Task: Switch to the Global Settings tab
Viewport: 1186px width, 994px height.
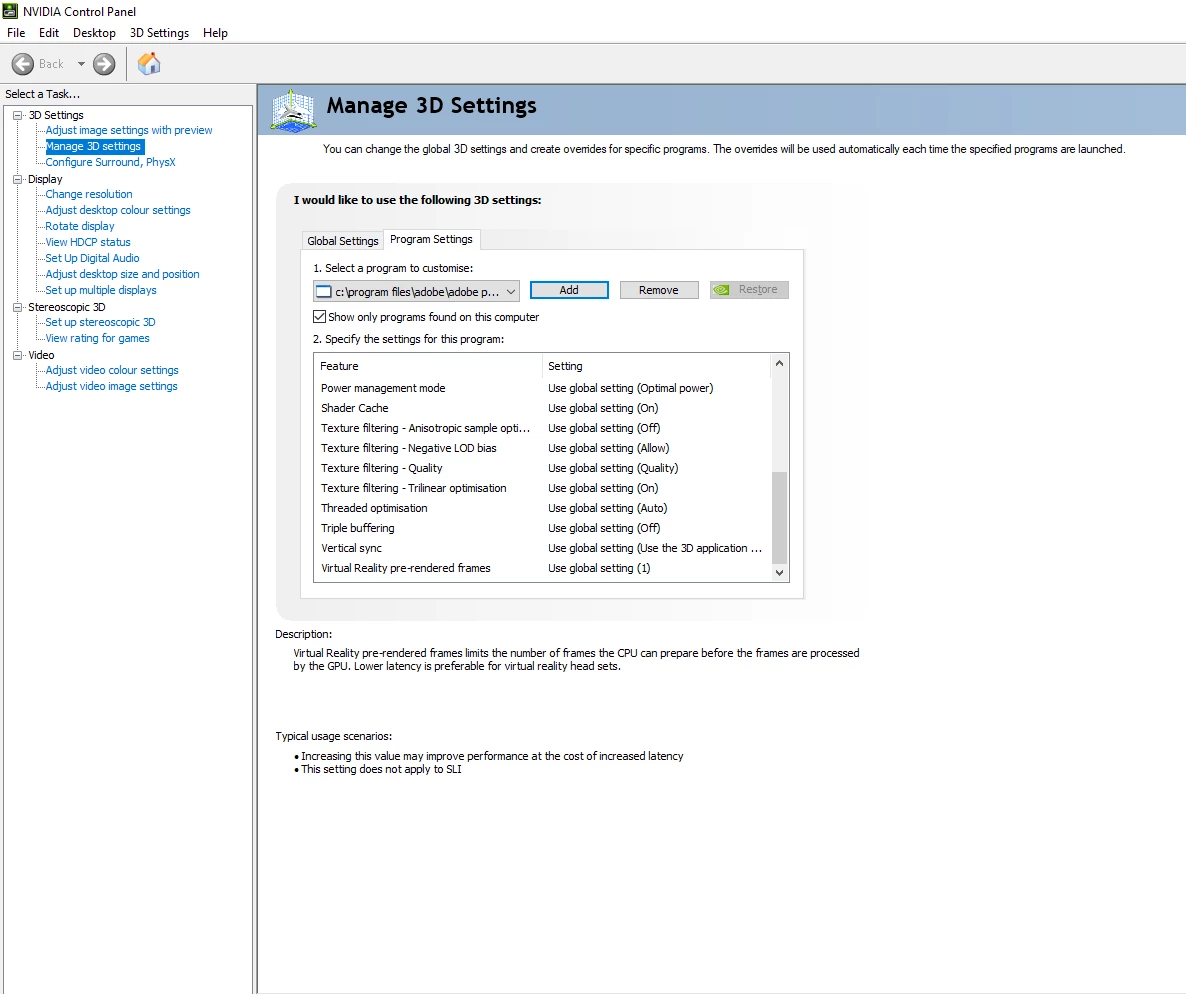Action: pyautogui.click(x=343, y=241)
